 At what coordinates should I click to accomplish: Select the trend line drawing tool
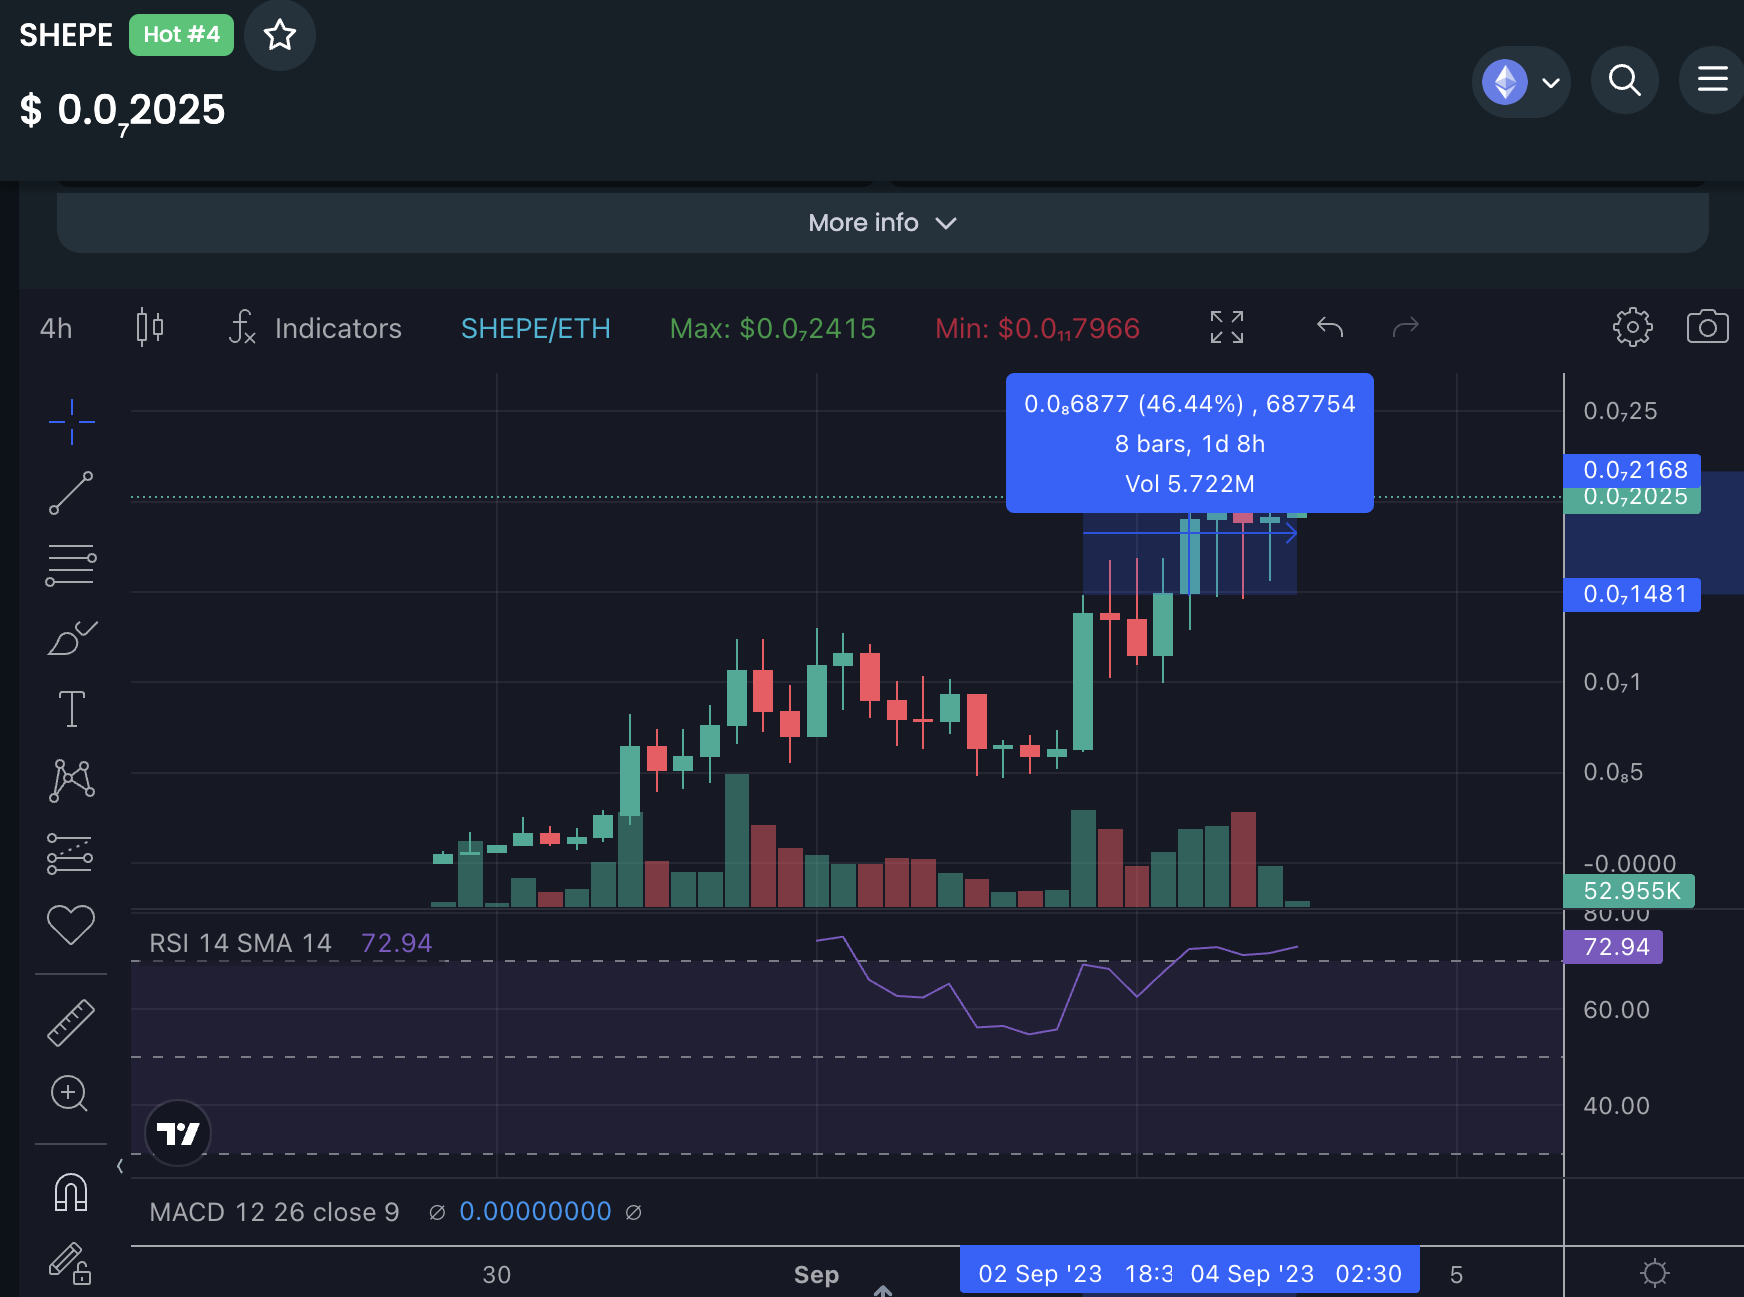pos(71,493)
